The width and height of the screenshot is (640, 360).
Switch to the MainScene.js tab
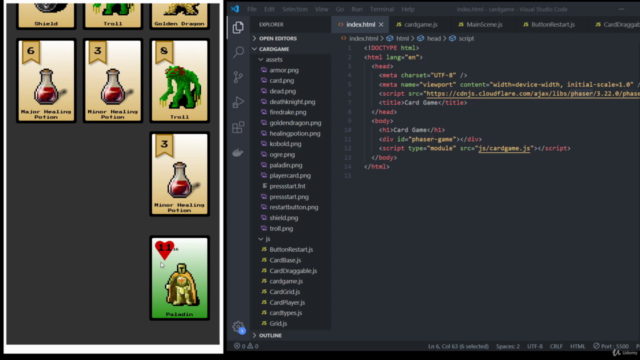(x=480, y=24)
